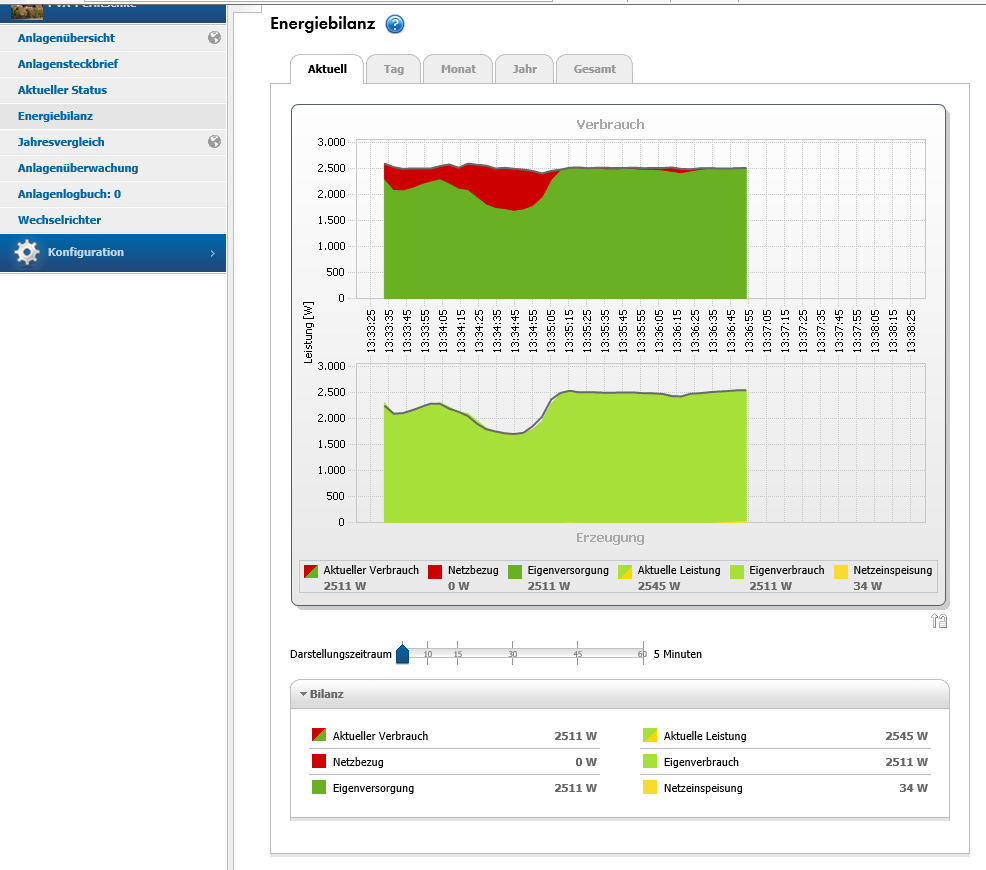Viewport: 986px width, 870px height.
Task: Collapse the Bilanz panel
Action: coord(302,693)
